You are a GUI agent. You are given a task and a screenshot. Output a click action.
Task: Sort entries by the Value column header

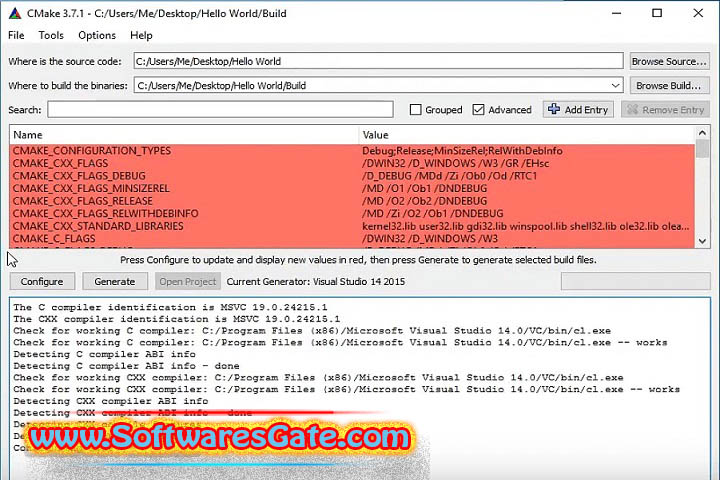[x=527, y=135]
